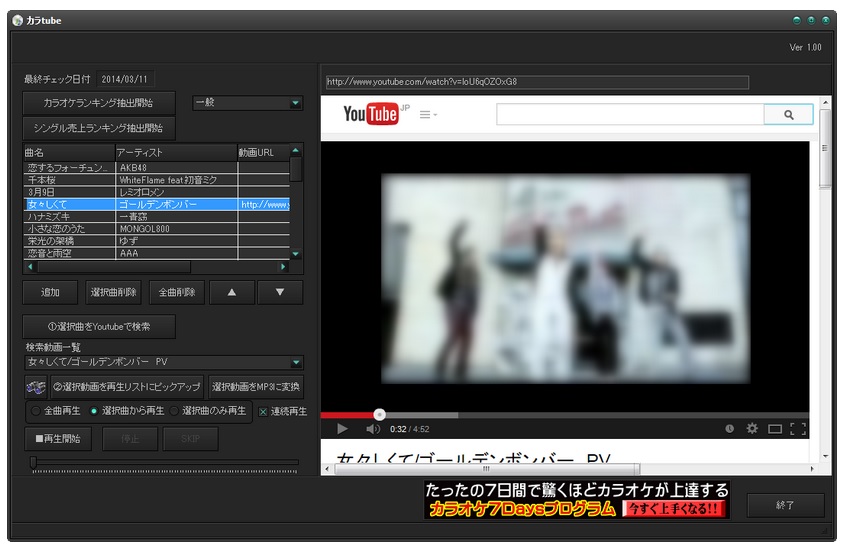Mute the video with the speaker icon
Viewport: 846px width, 554px height.
click(x=372, y=429)
